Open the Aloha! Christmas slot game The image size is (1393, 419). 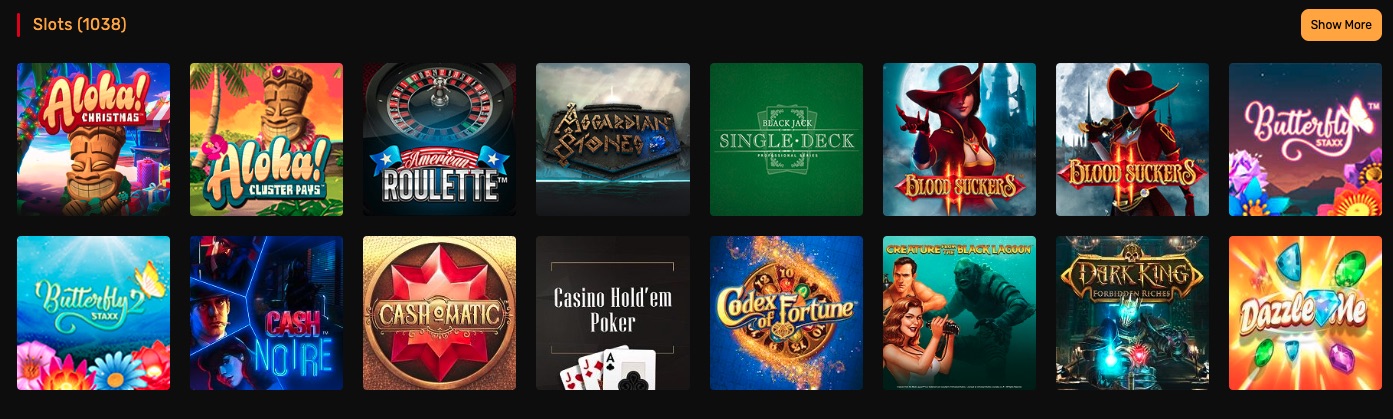93,139
